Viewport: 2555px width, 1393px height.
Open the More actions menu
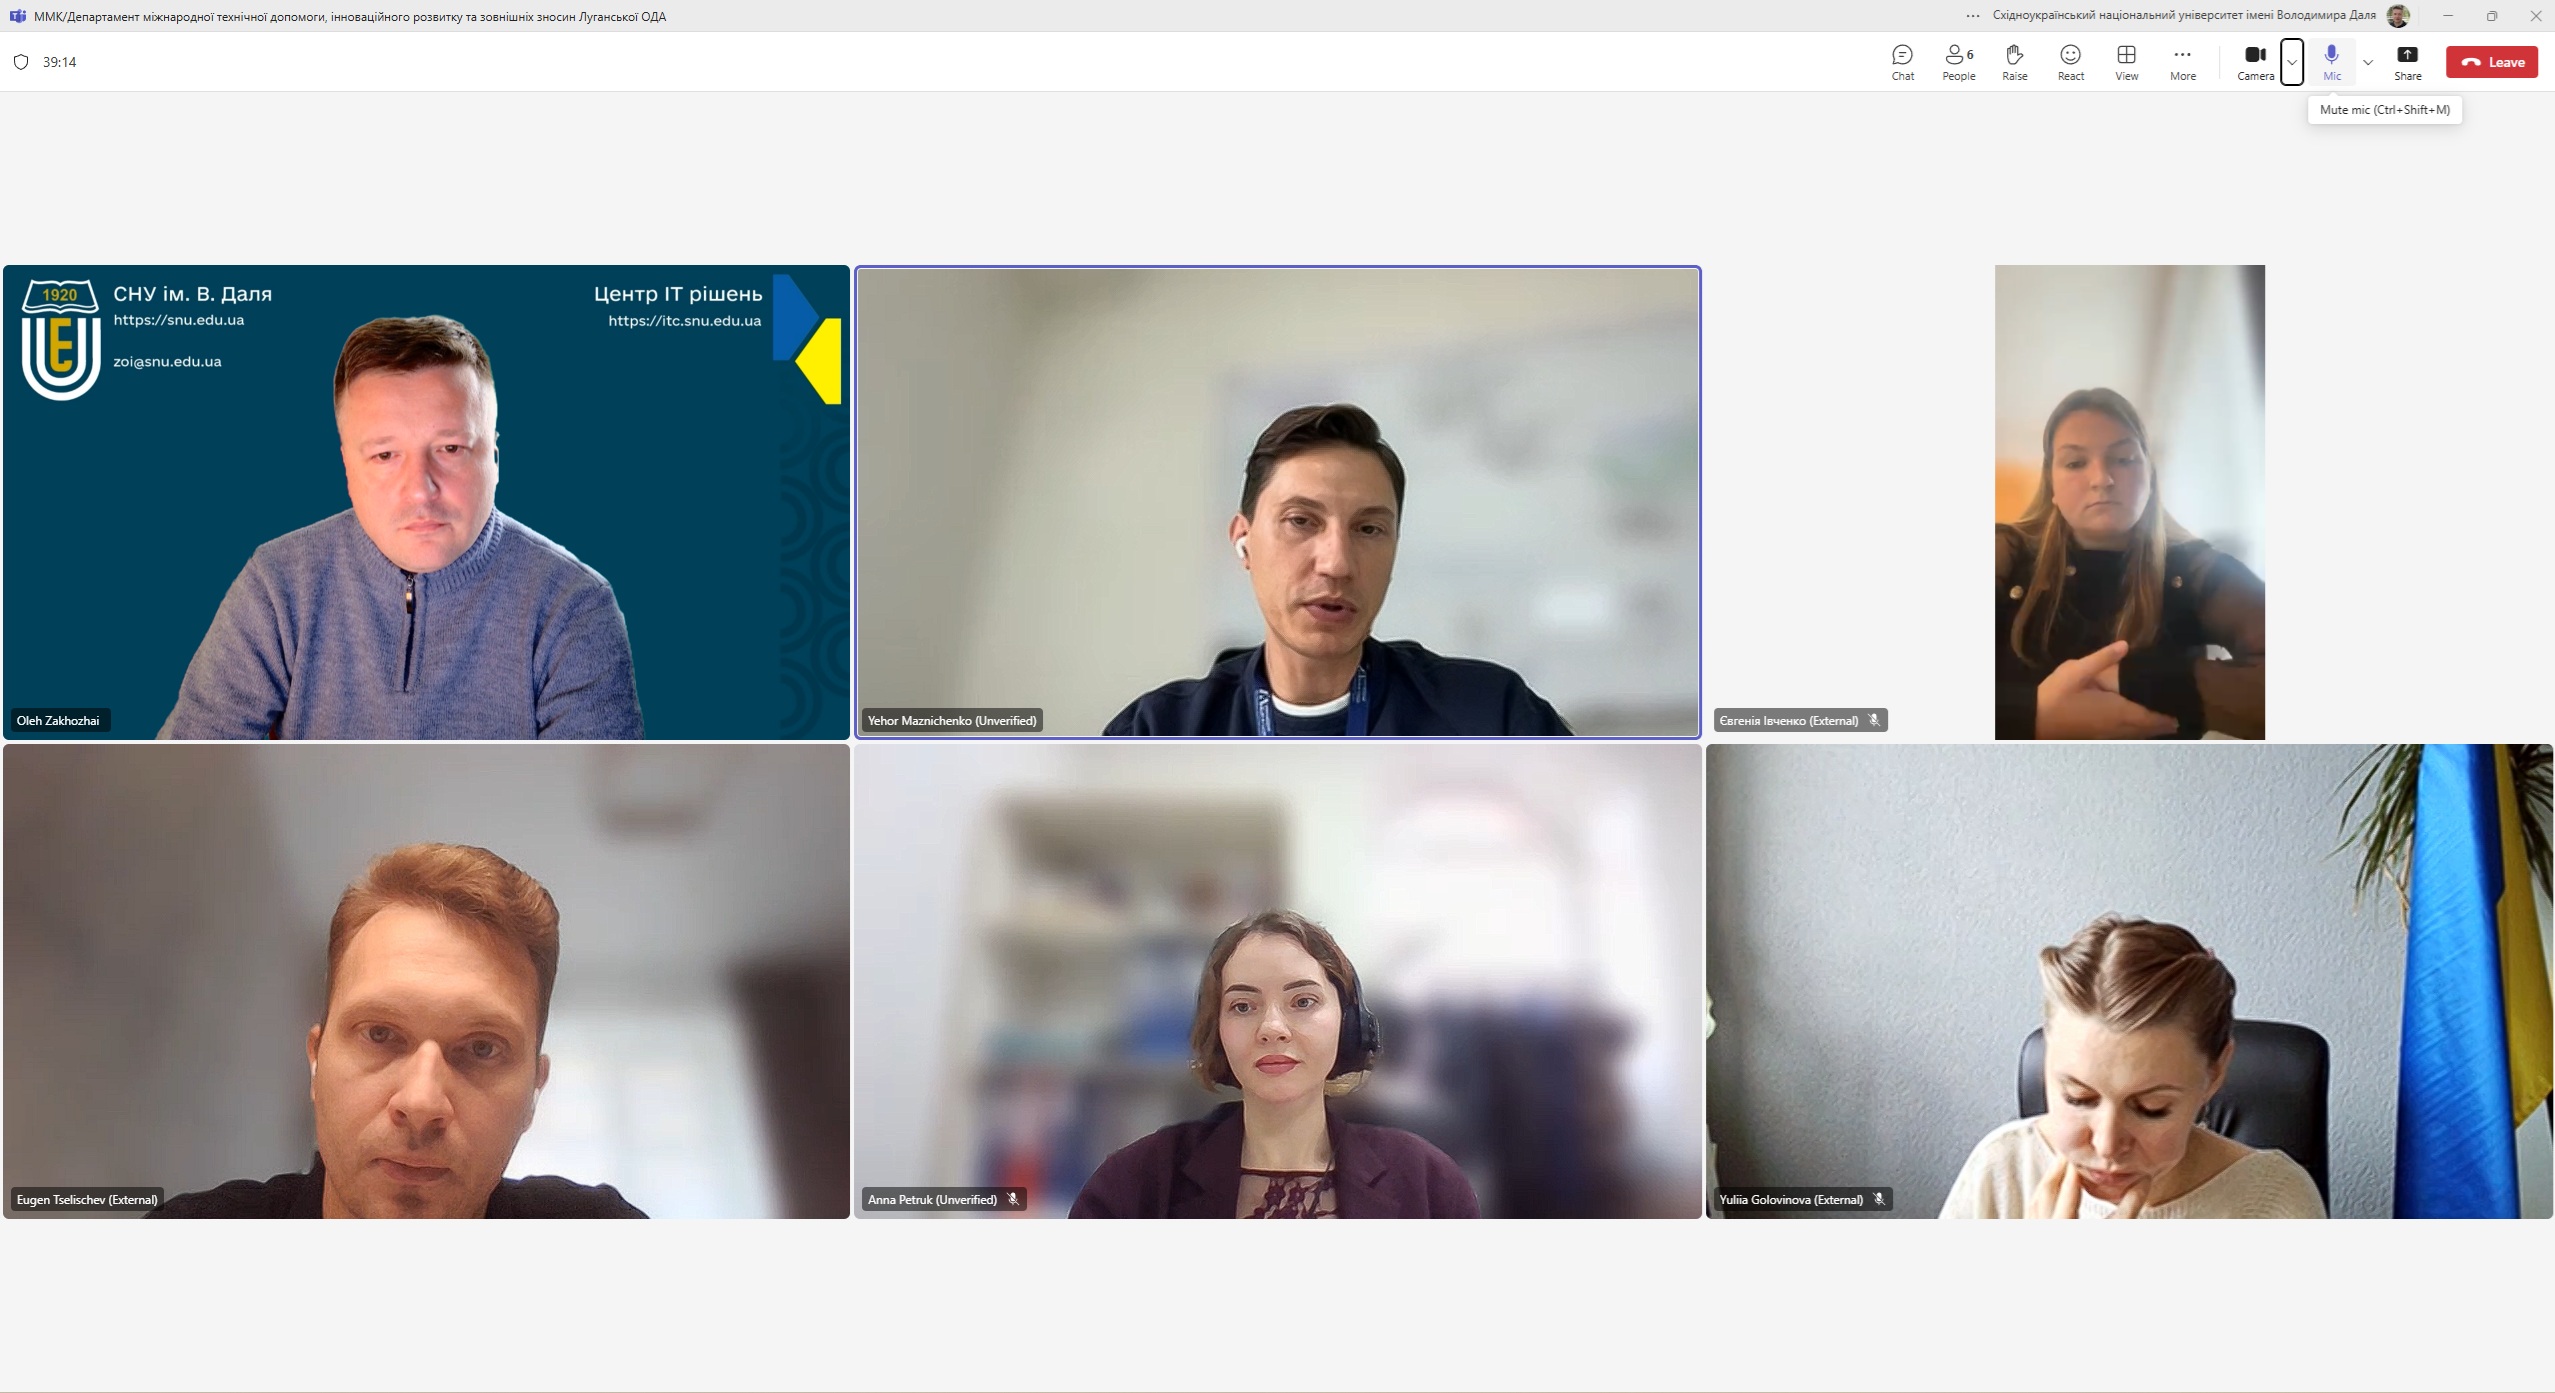pos(2182,62)
